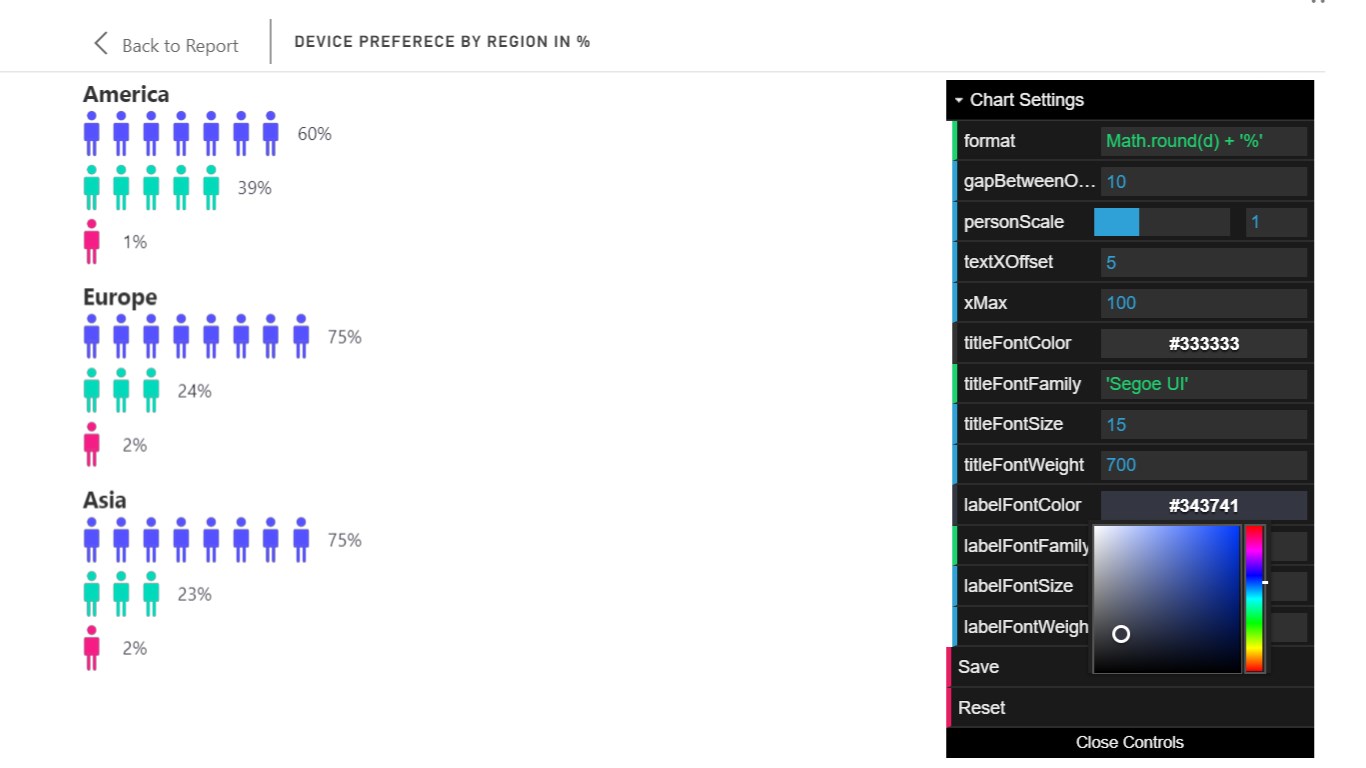This screenshot has width=1366, height=768.
Task: Open the titleFontColor #333333 color picker
Action: point(1203,344)
